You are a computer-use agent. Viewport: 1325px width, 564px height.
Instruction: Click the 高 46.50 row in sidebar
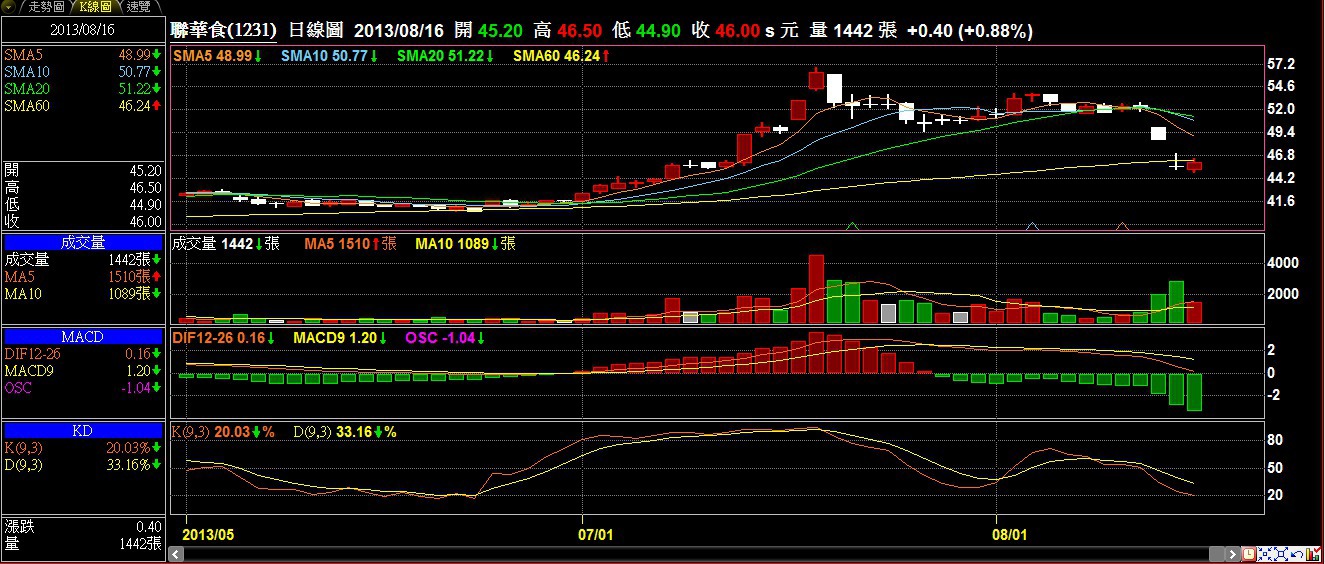pyautogui.click(x=83, y=187)
